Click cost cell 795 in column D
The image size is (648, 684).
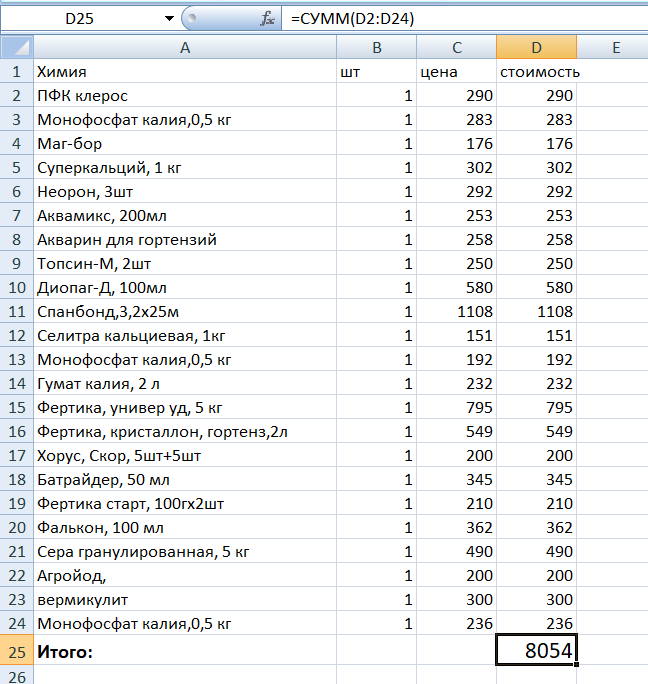pos(536,407)
